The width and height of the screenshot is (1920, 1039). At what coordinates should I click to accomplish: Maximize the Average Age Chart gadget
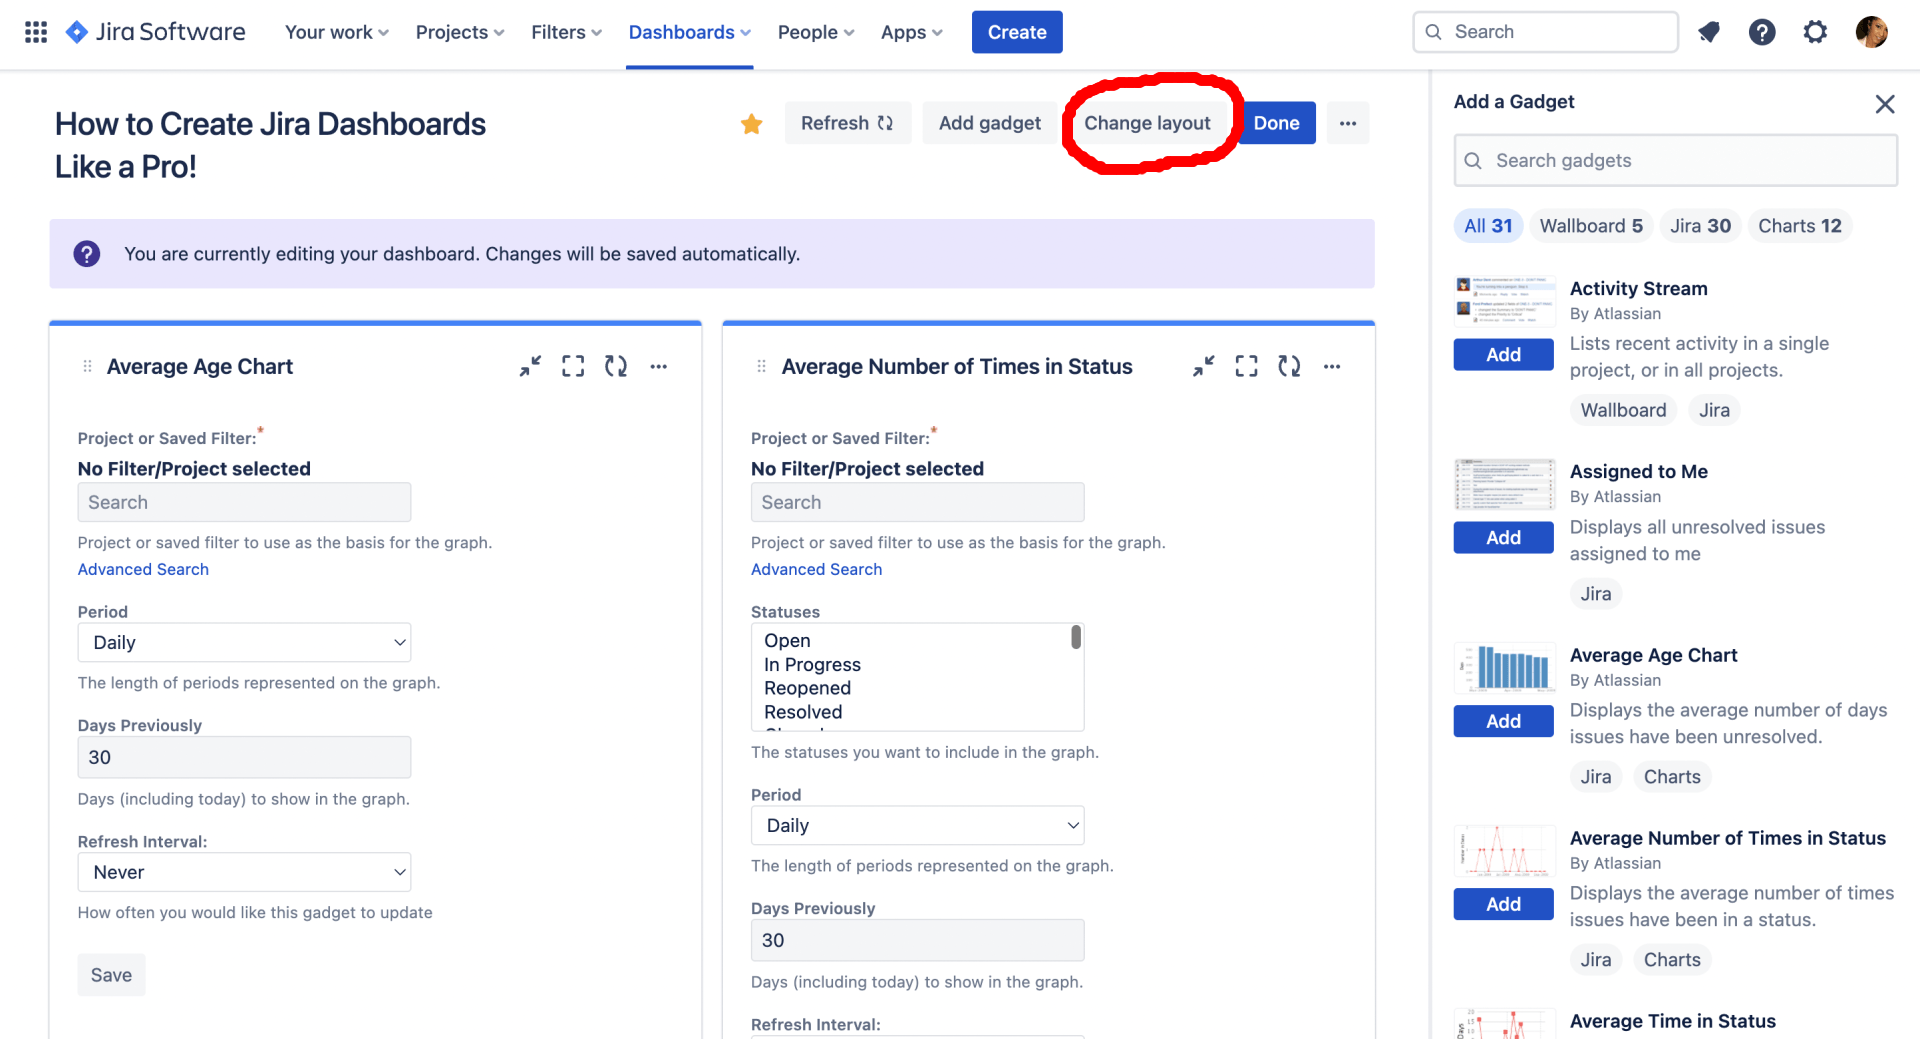pos(573,366)
